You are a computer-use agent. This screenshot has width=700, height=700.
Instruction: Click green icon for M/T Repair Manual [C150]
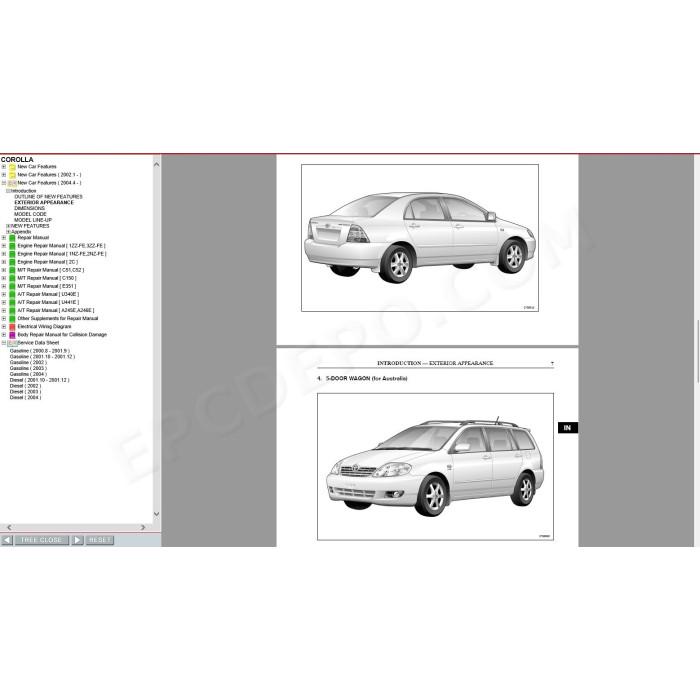[x=12, y=278]
